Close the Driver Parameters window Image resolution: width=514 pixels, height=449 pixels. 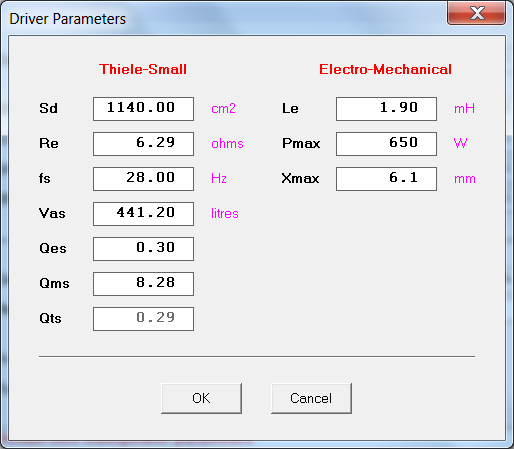(x=477, y=13)
